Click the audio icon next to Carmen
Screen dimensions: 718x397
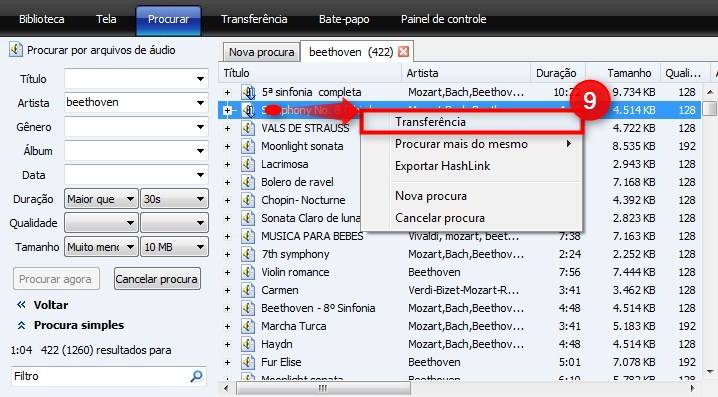[x=248, y=290]
